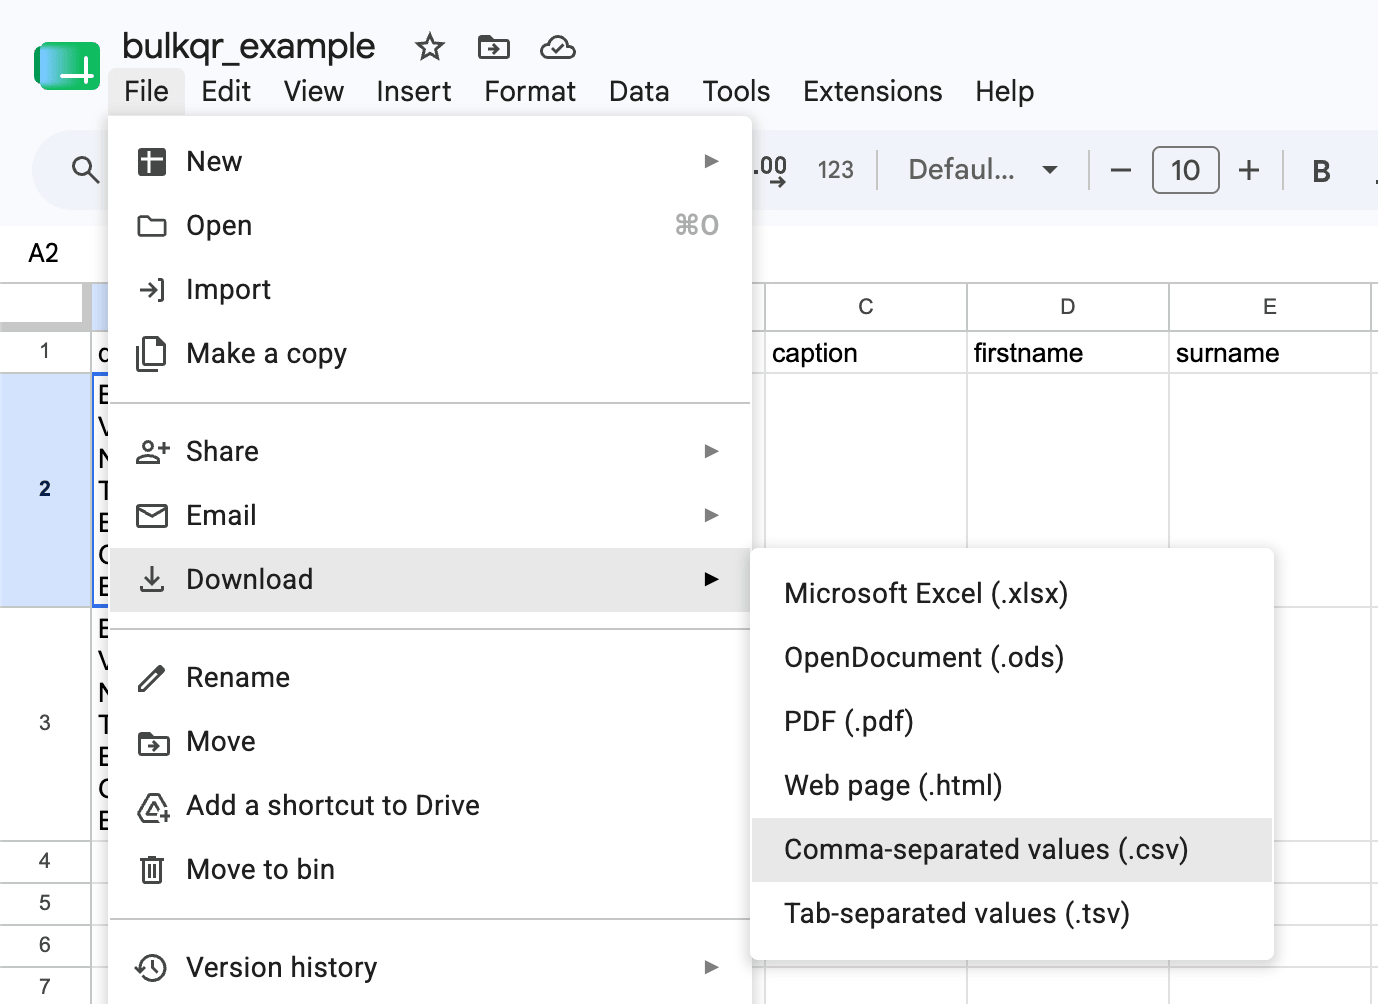Choose Add a shortcut to Drive
Image resolution: width=1378 pixels, height=1004 pixels.
pos(430,805)
